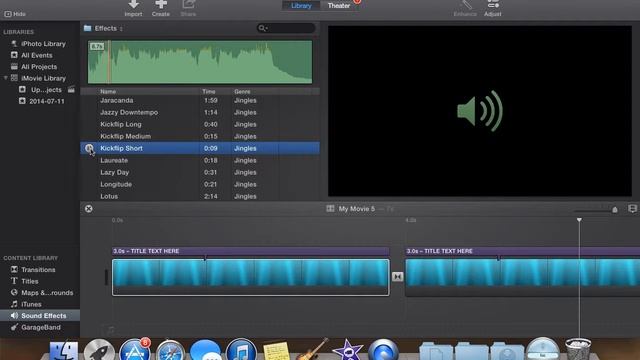
Task: Select the Kickflip Short row name
Action: point(121,148)
